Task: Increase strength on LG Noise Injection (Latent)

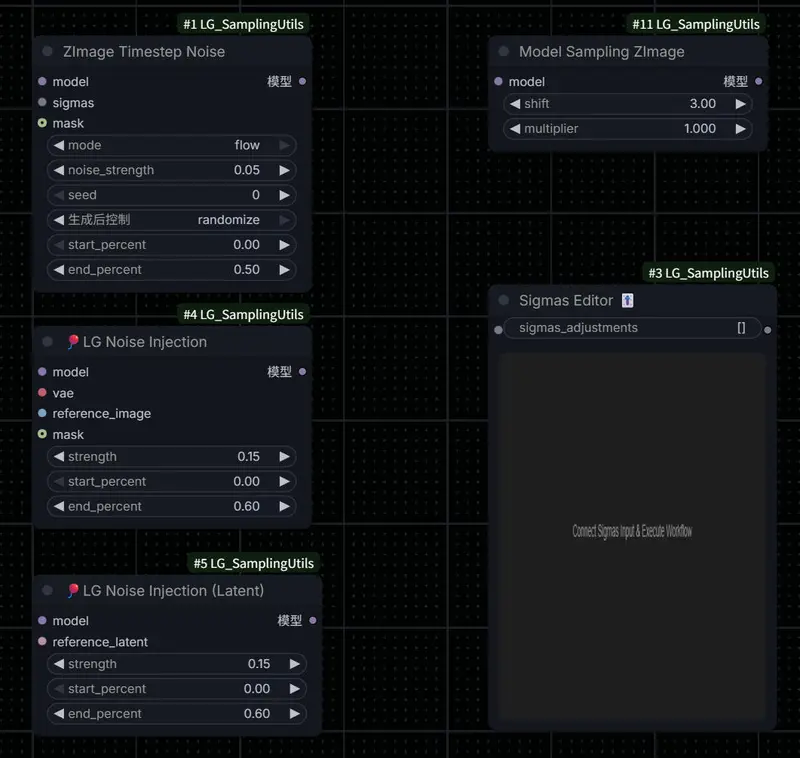Action: point(293,663)
